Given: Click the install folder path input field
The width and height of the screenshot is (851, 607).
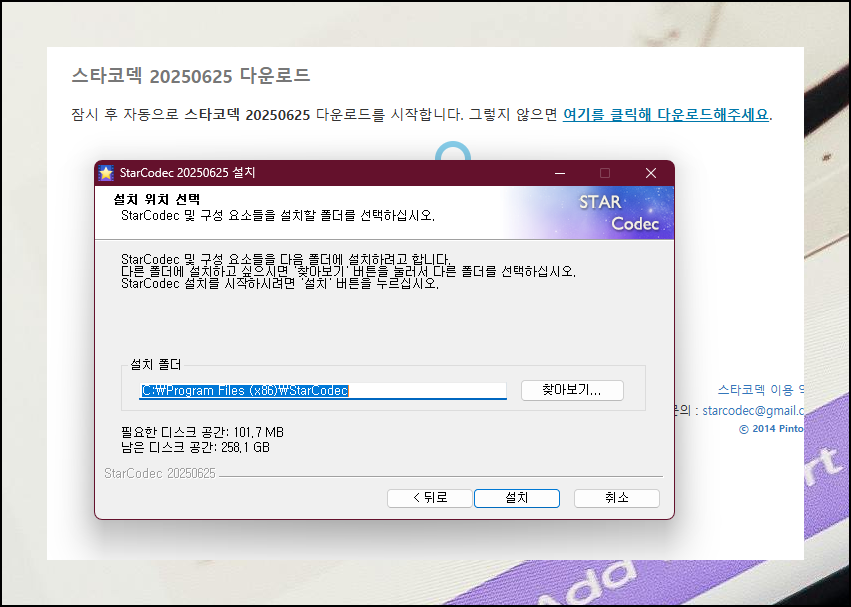Looking at the screenshot, I should [x=323, y=390].
